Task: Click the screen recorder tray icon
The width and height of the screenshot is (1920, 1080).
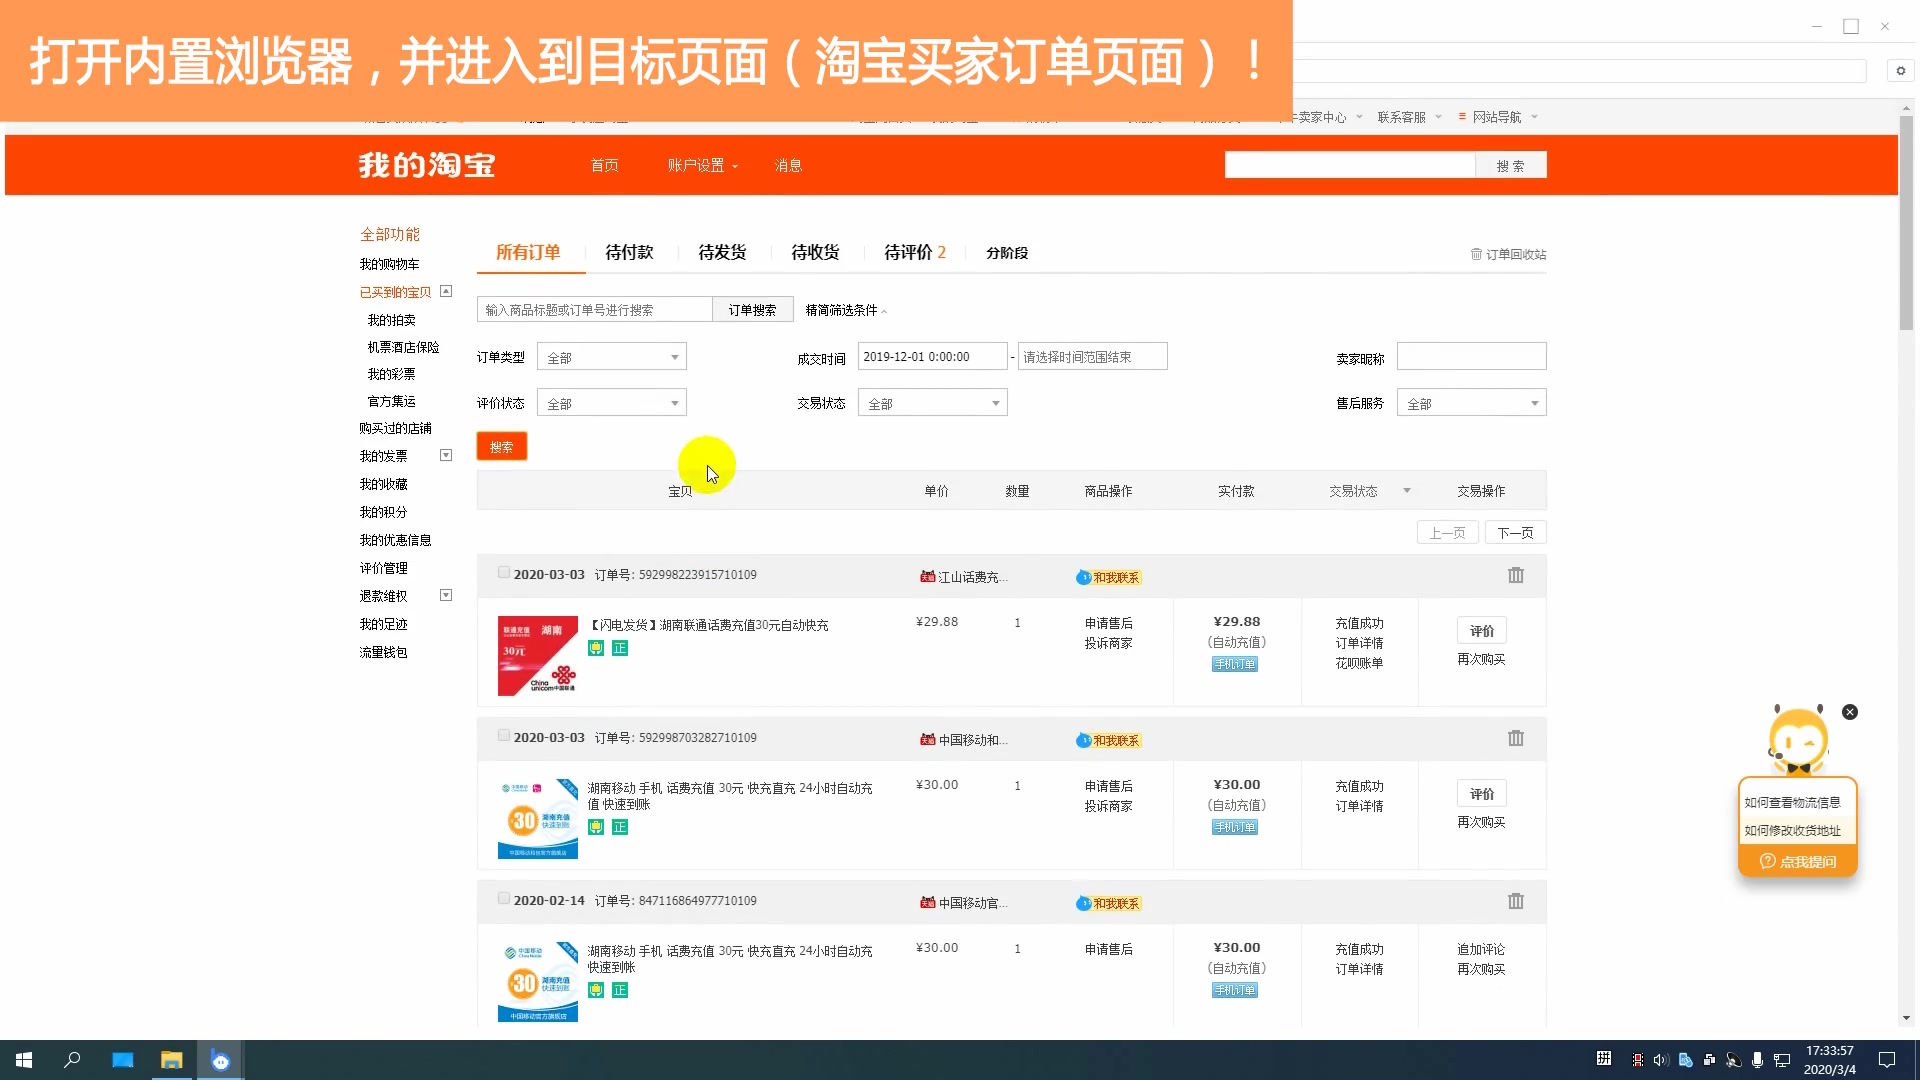Action: (1637, 1060)
